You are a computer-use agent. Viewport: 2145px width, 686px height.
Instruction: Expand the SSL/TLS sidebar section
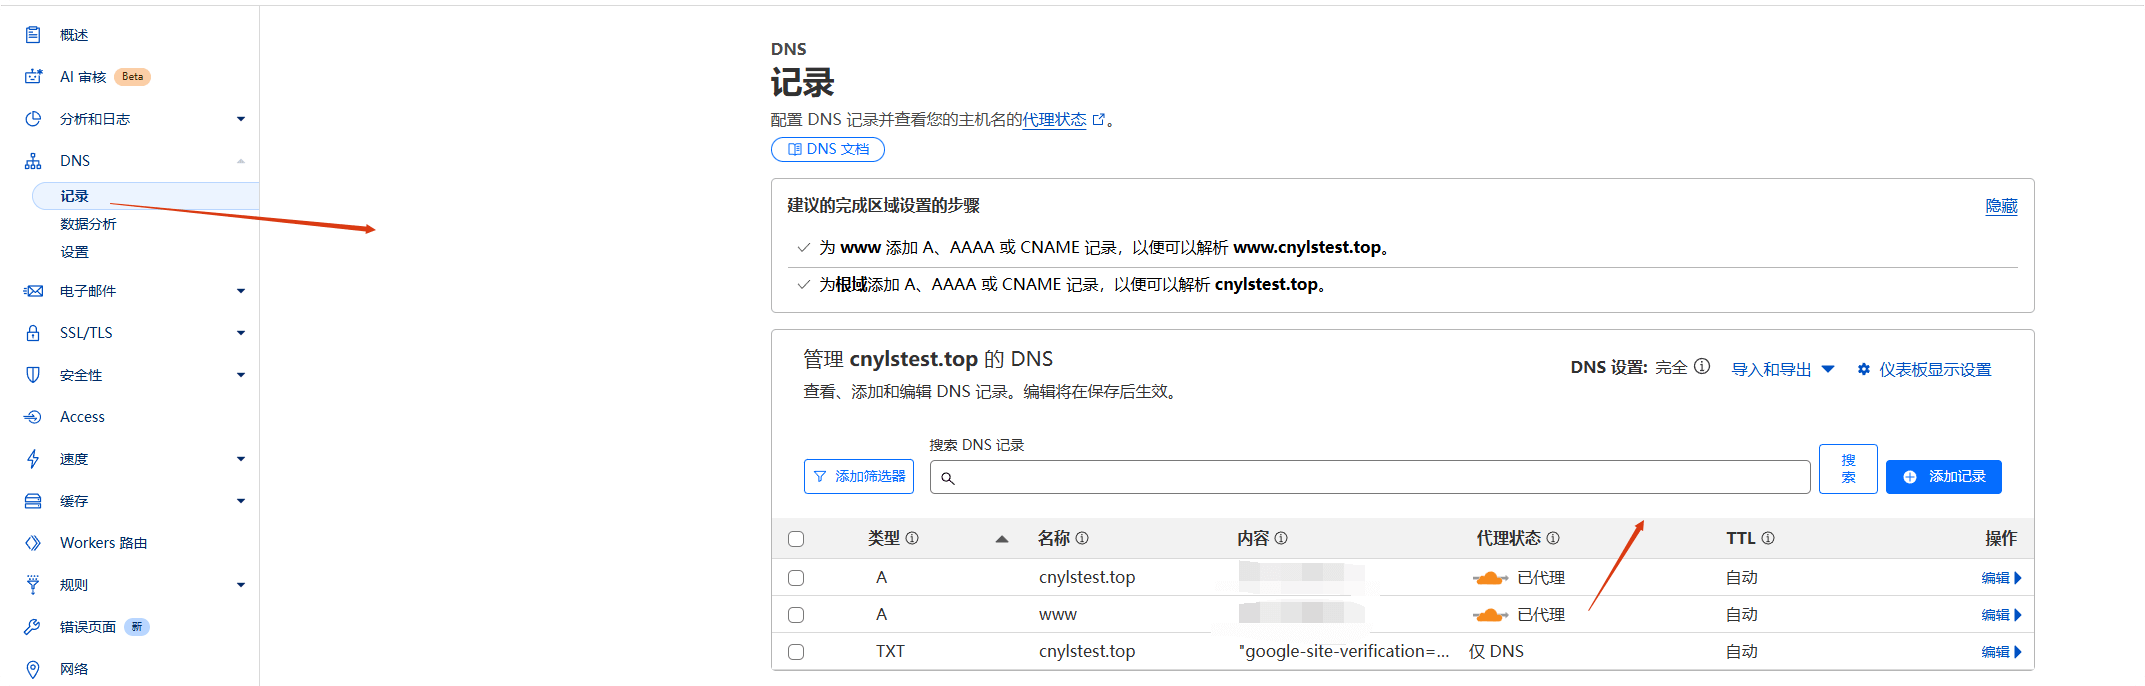point(241,333)
